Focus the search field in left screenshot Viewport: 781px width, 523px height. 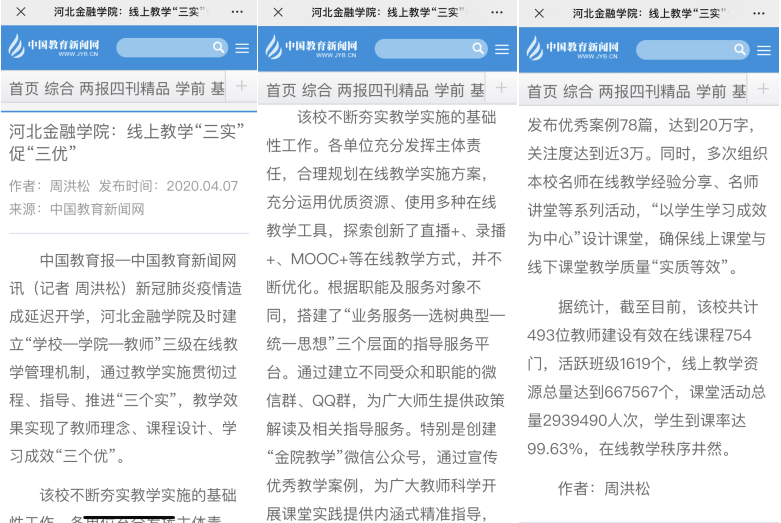tap(172, 47)
